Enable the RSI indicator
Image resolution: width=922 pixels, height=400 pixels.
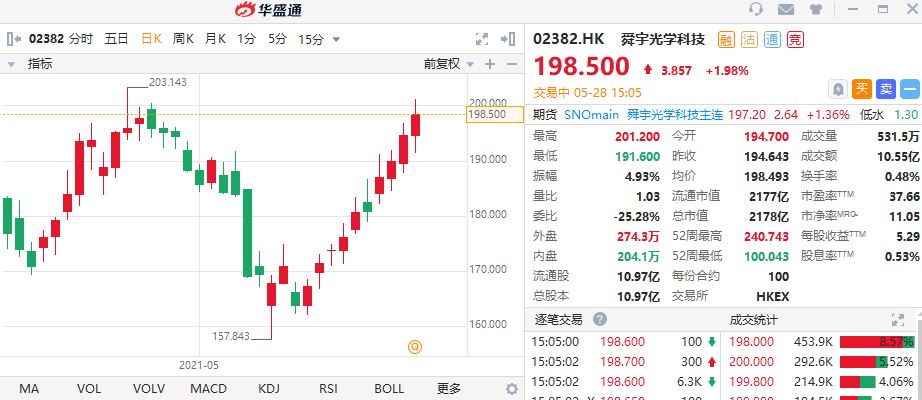coord(328,389)
